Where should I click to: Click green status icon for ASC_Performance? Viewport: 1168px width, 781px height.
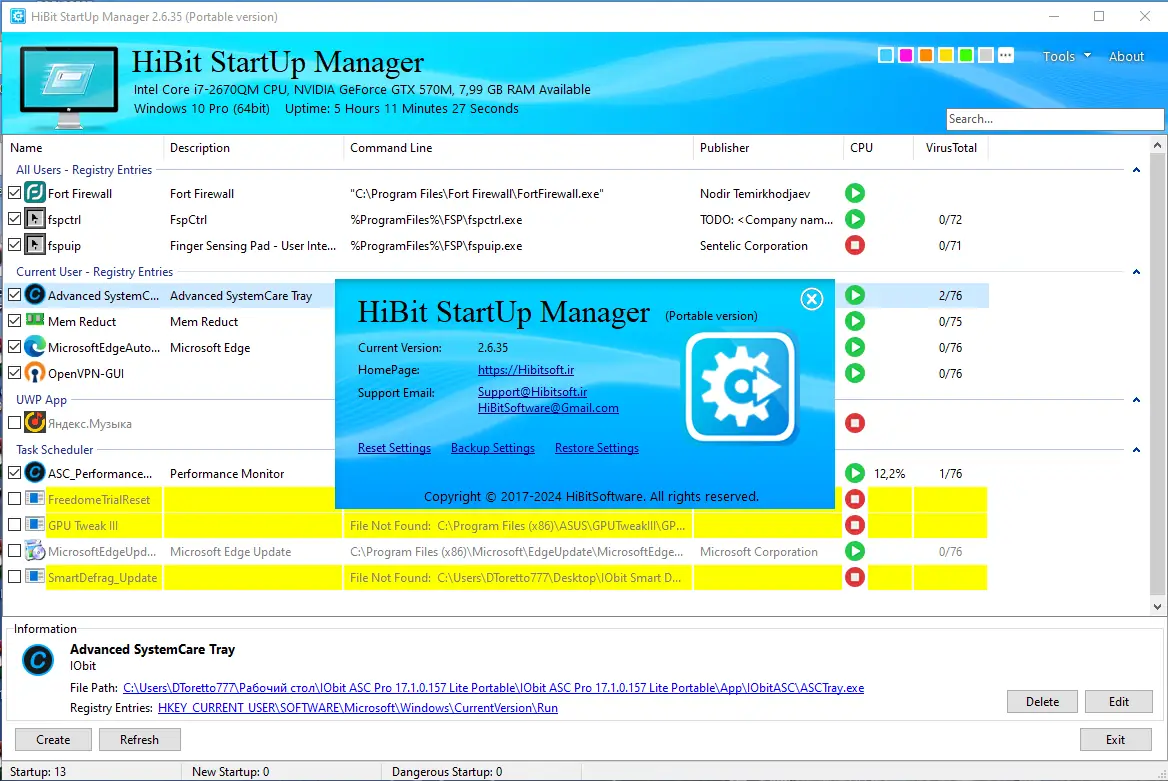(855, 473)
